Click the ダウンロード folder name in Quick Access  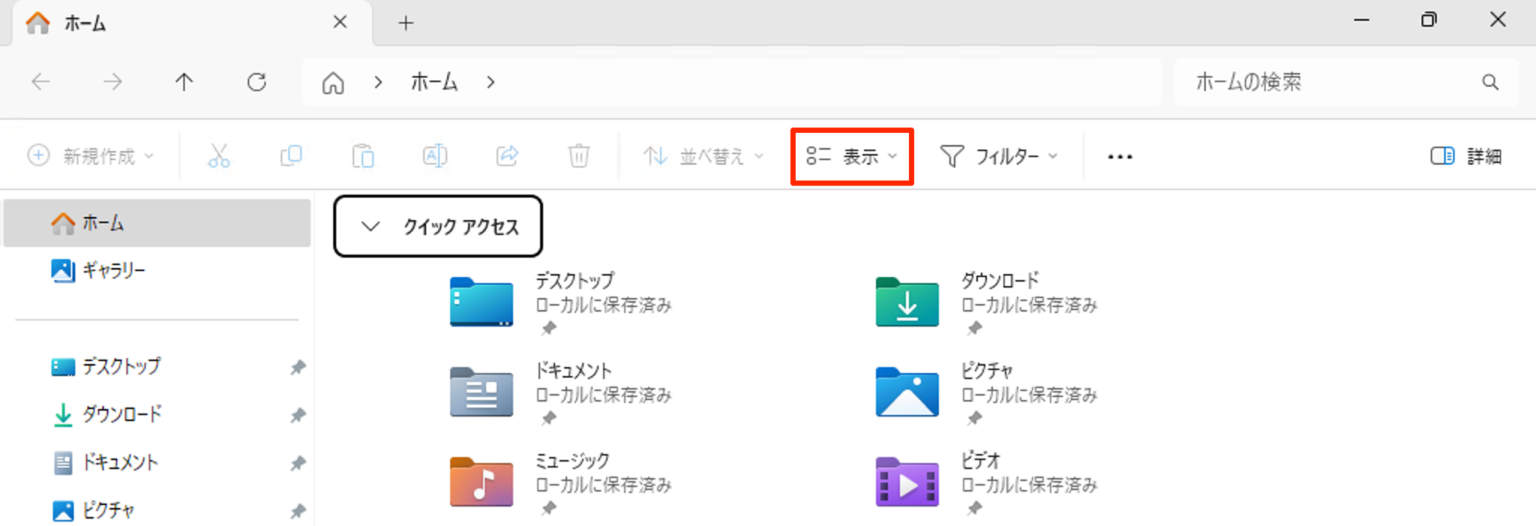point(1001,281)
